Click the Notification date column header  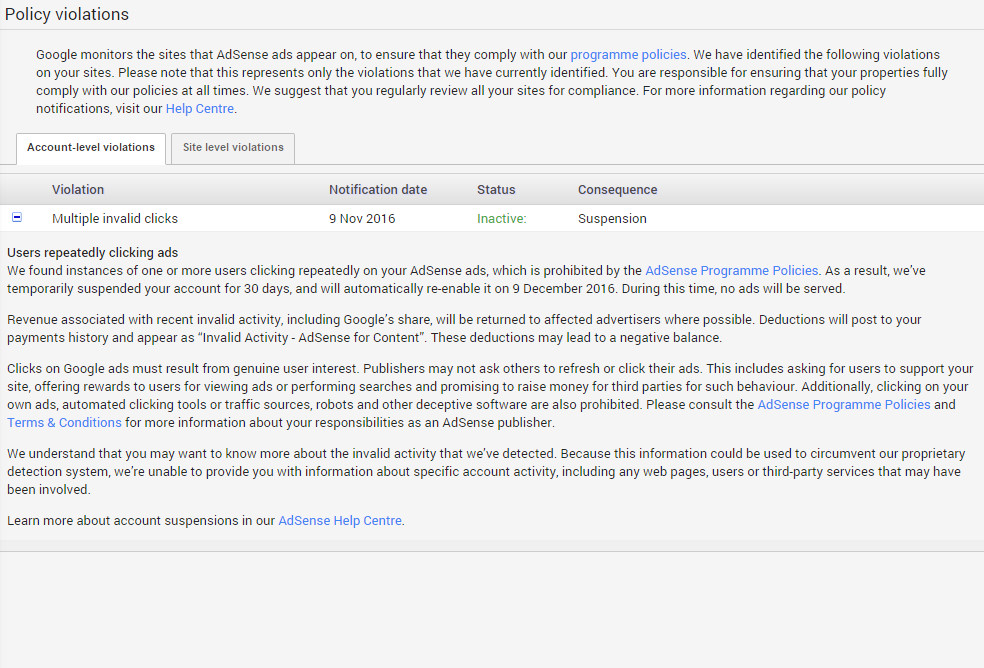point(378,190)
